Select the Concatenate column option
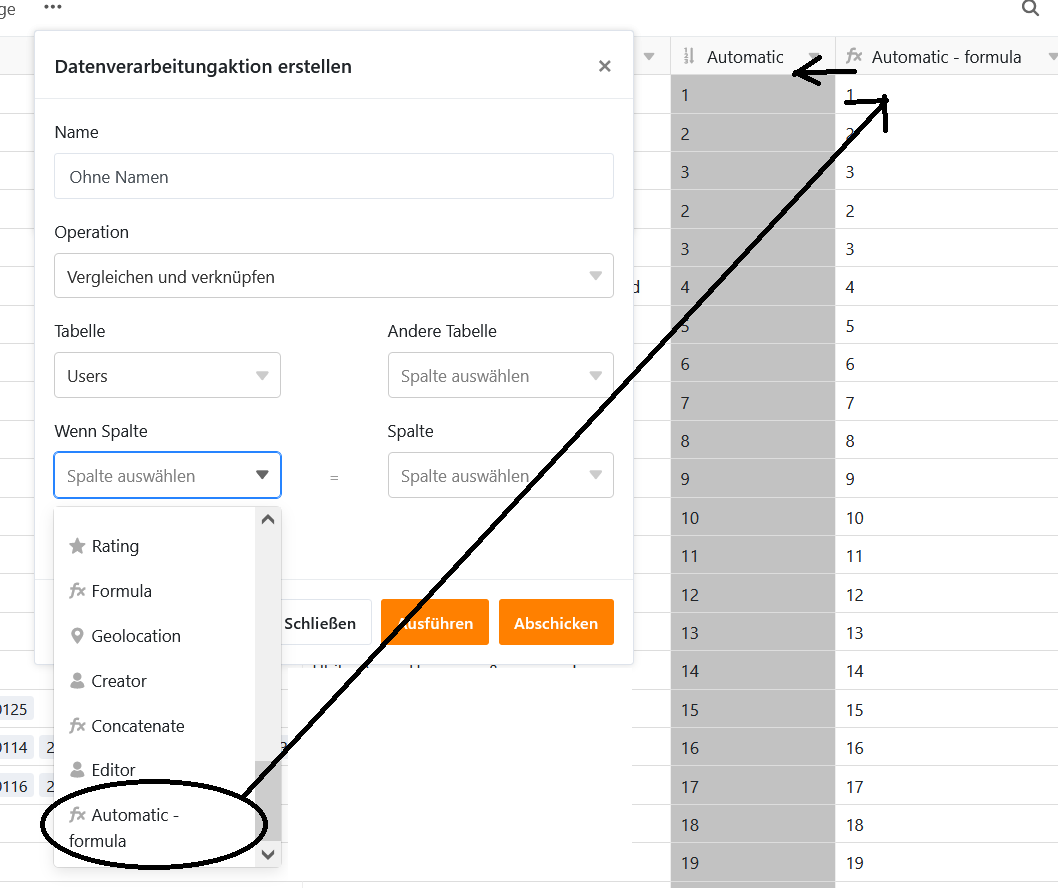This screenshot has height=888, width=1058. point(138,726)
